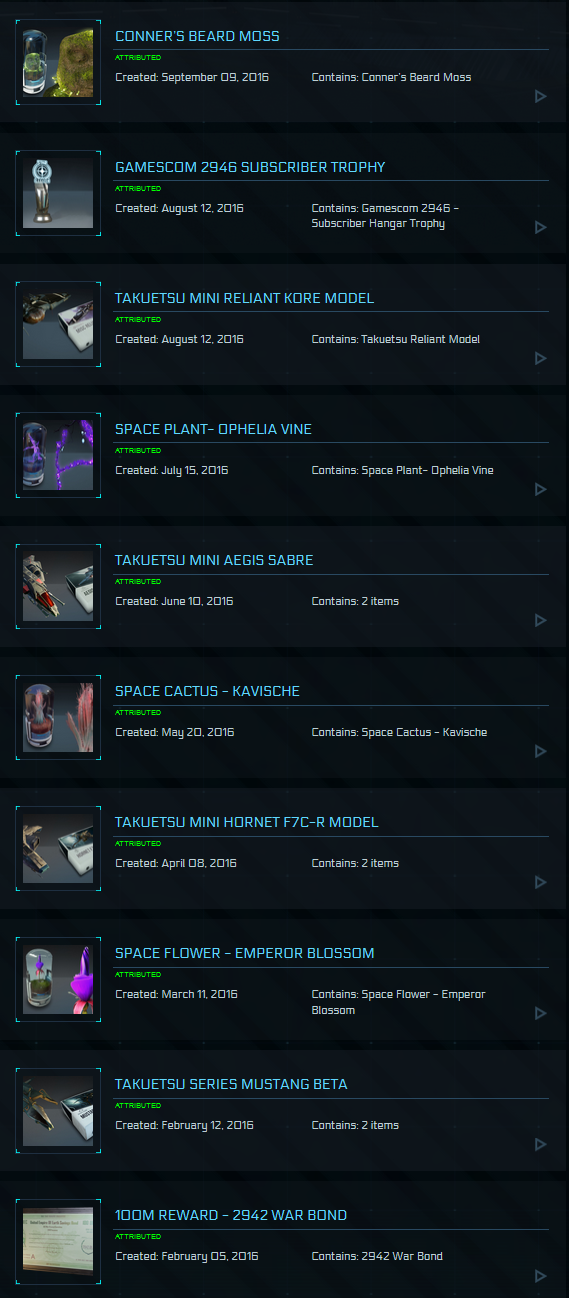Click the Conner's Beard Moss thumbnail image
The image size is (569, 1298).
tap(58, 63)
